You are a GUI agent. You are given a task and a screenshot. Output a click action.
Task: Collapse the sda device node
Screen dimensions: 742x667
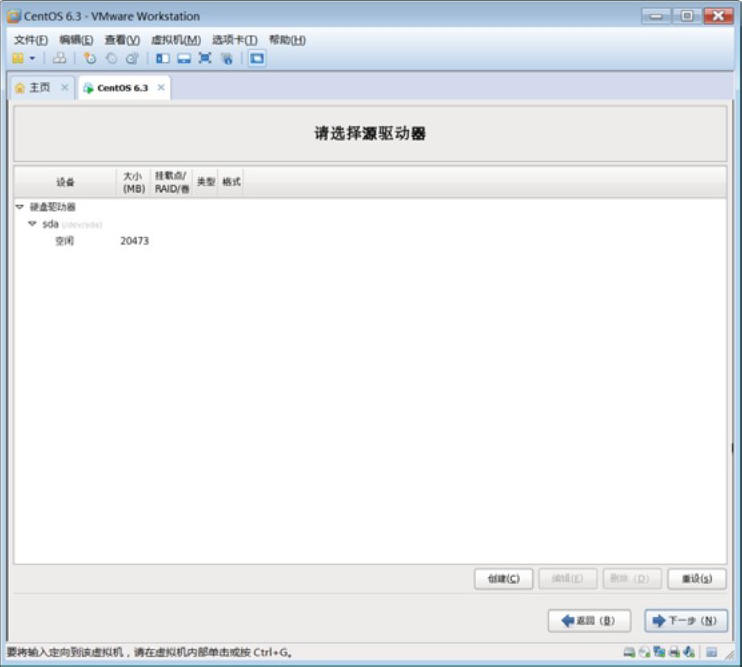pyautogui.click(x=32, y=224)
